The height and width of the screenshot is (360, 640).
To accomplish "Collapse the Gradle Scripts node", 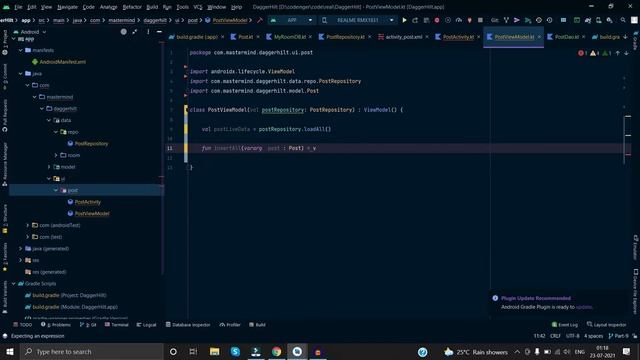I will 14,283.
